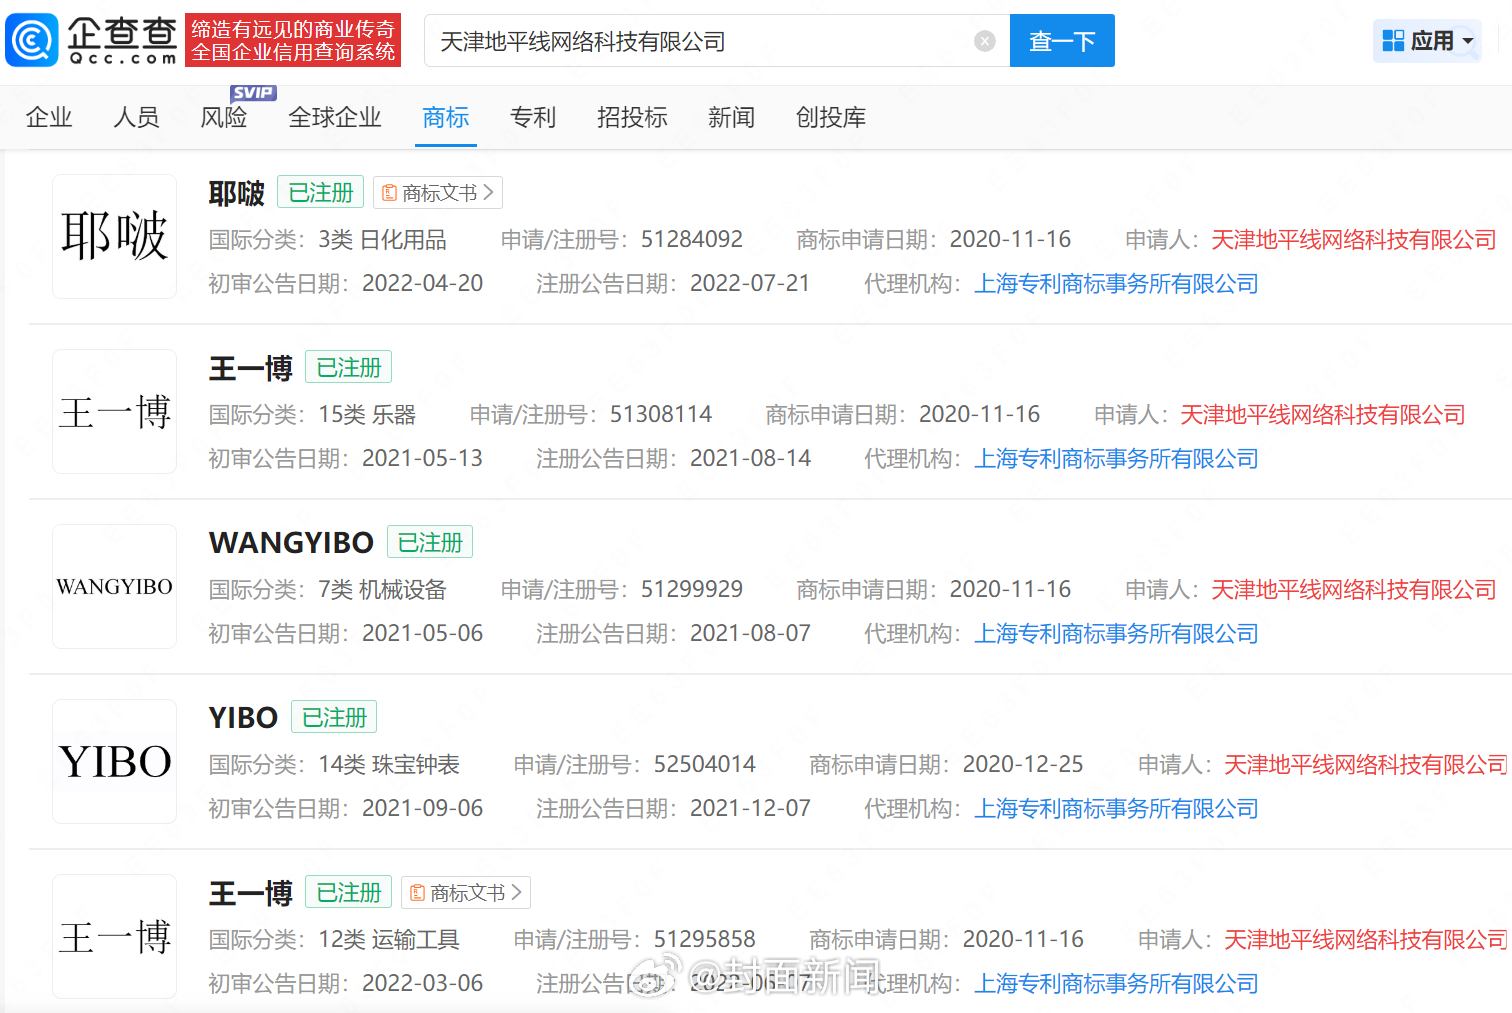The width and height of the screenshot is (1512, 1013).
Task: Switch to the 风险 tab
Action: coord(224,117)
